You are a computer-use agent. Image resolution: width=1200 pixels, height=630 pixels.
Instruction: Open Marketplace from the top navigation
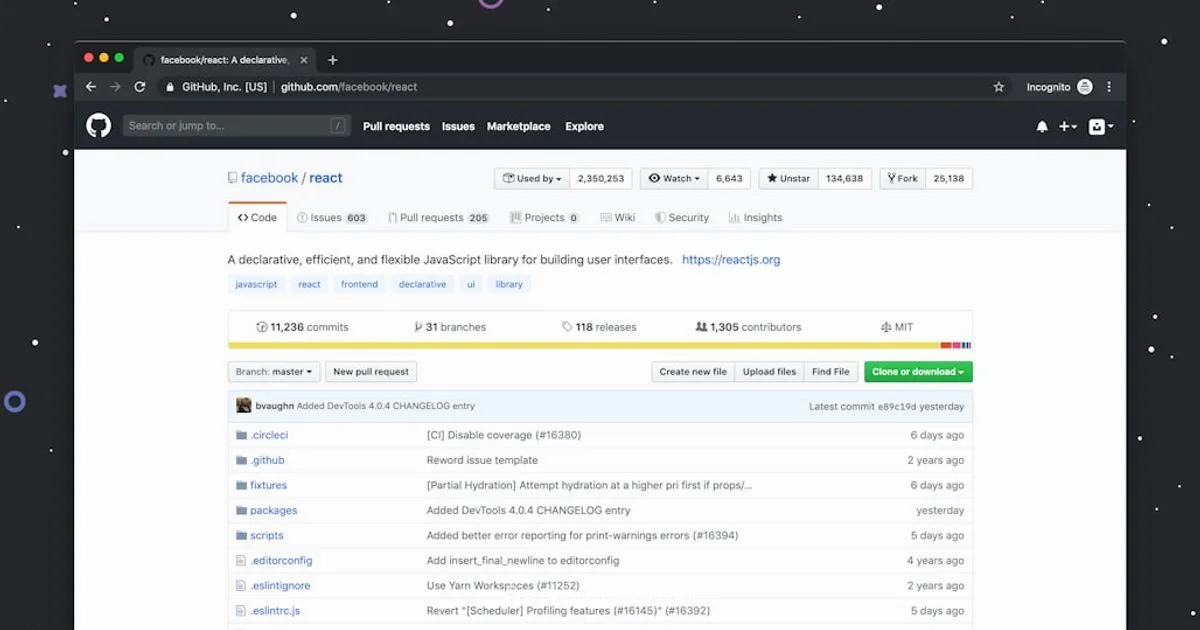click(x=518, y=126)
